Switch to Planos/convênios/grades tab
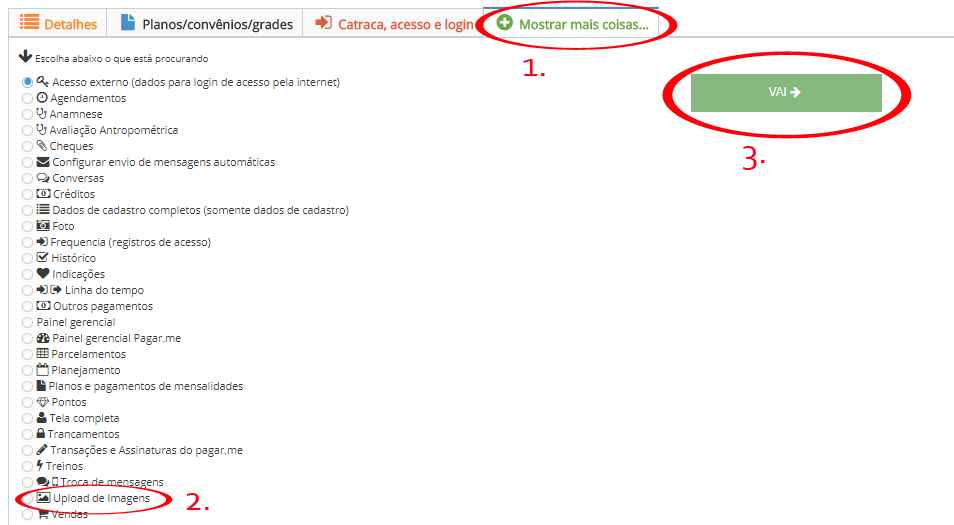954x525 pixels. click(205, 24)
